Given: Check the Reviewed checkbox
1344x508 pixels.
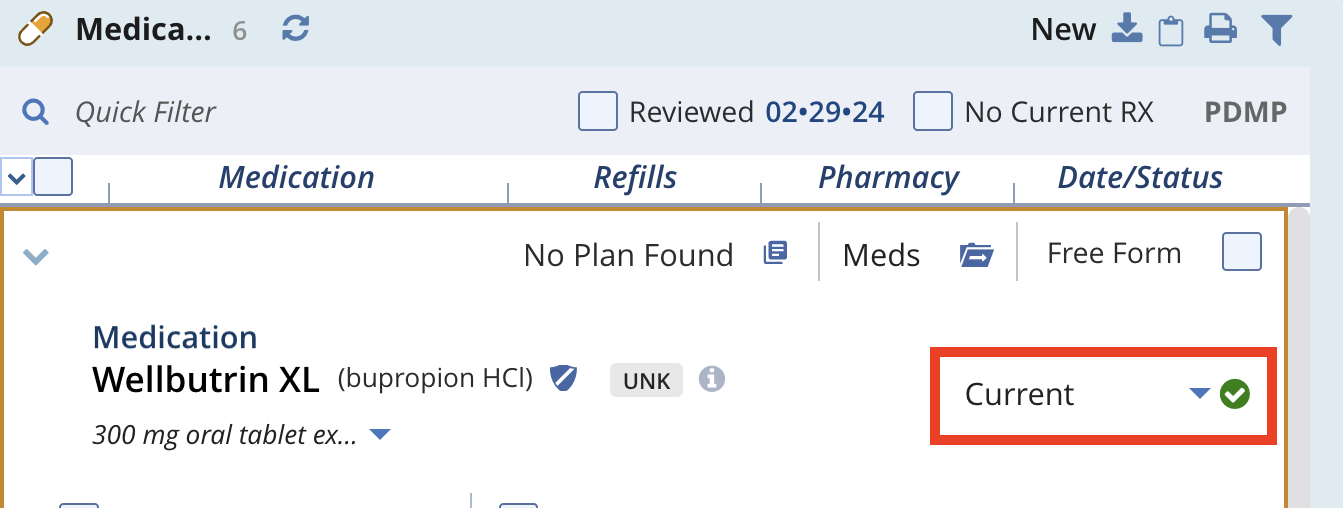Looking at the screenshot, I should pos(598,111).
